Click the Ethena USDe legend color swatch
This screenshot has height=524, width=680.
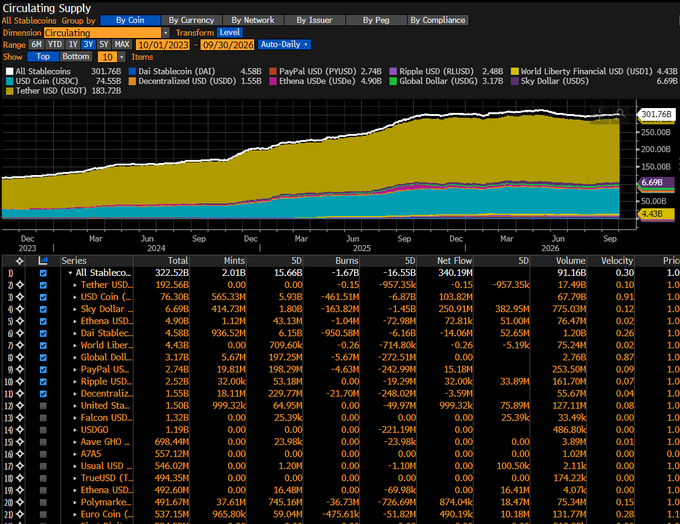point(273,81)
